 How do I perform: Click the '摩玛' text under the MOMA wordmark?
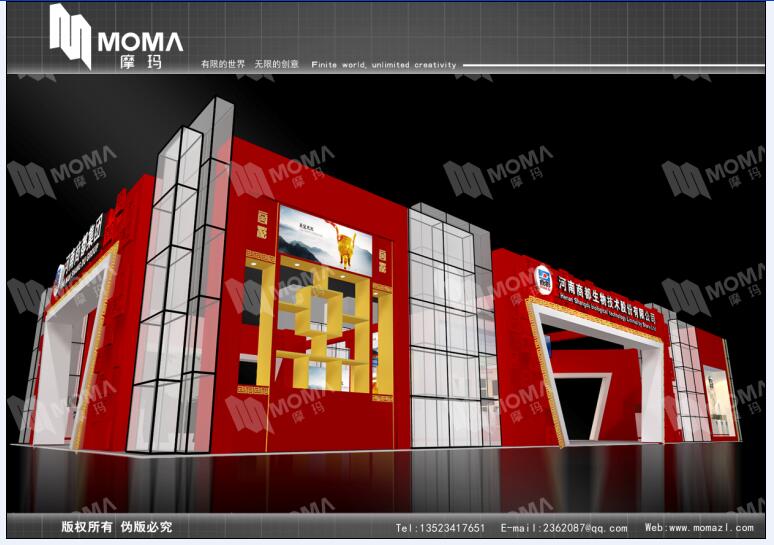tap(141, 62)
